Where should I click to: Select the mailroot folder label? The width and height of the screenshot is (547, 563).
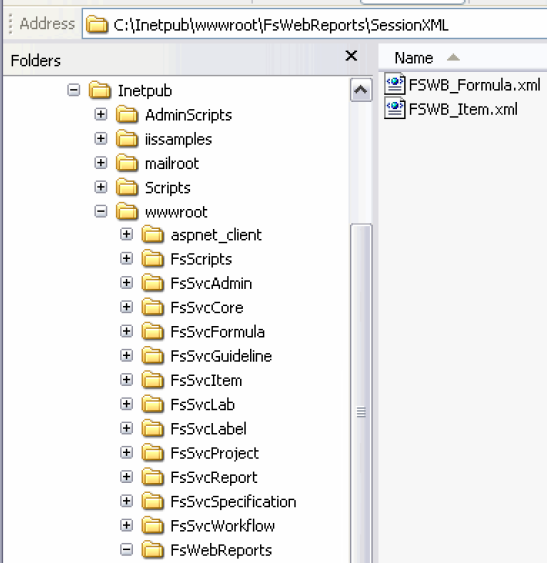coord(172,164)
